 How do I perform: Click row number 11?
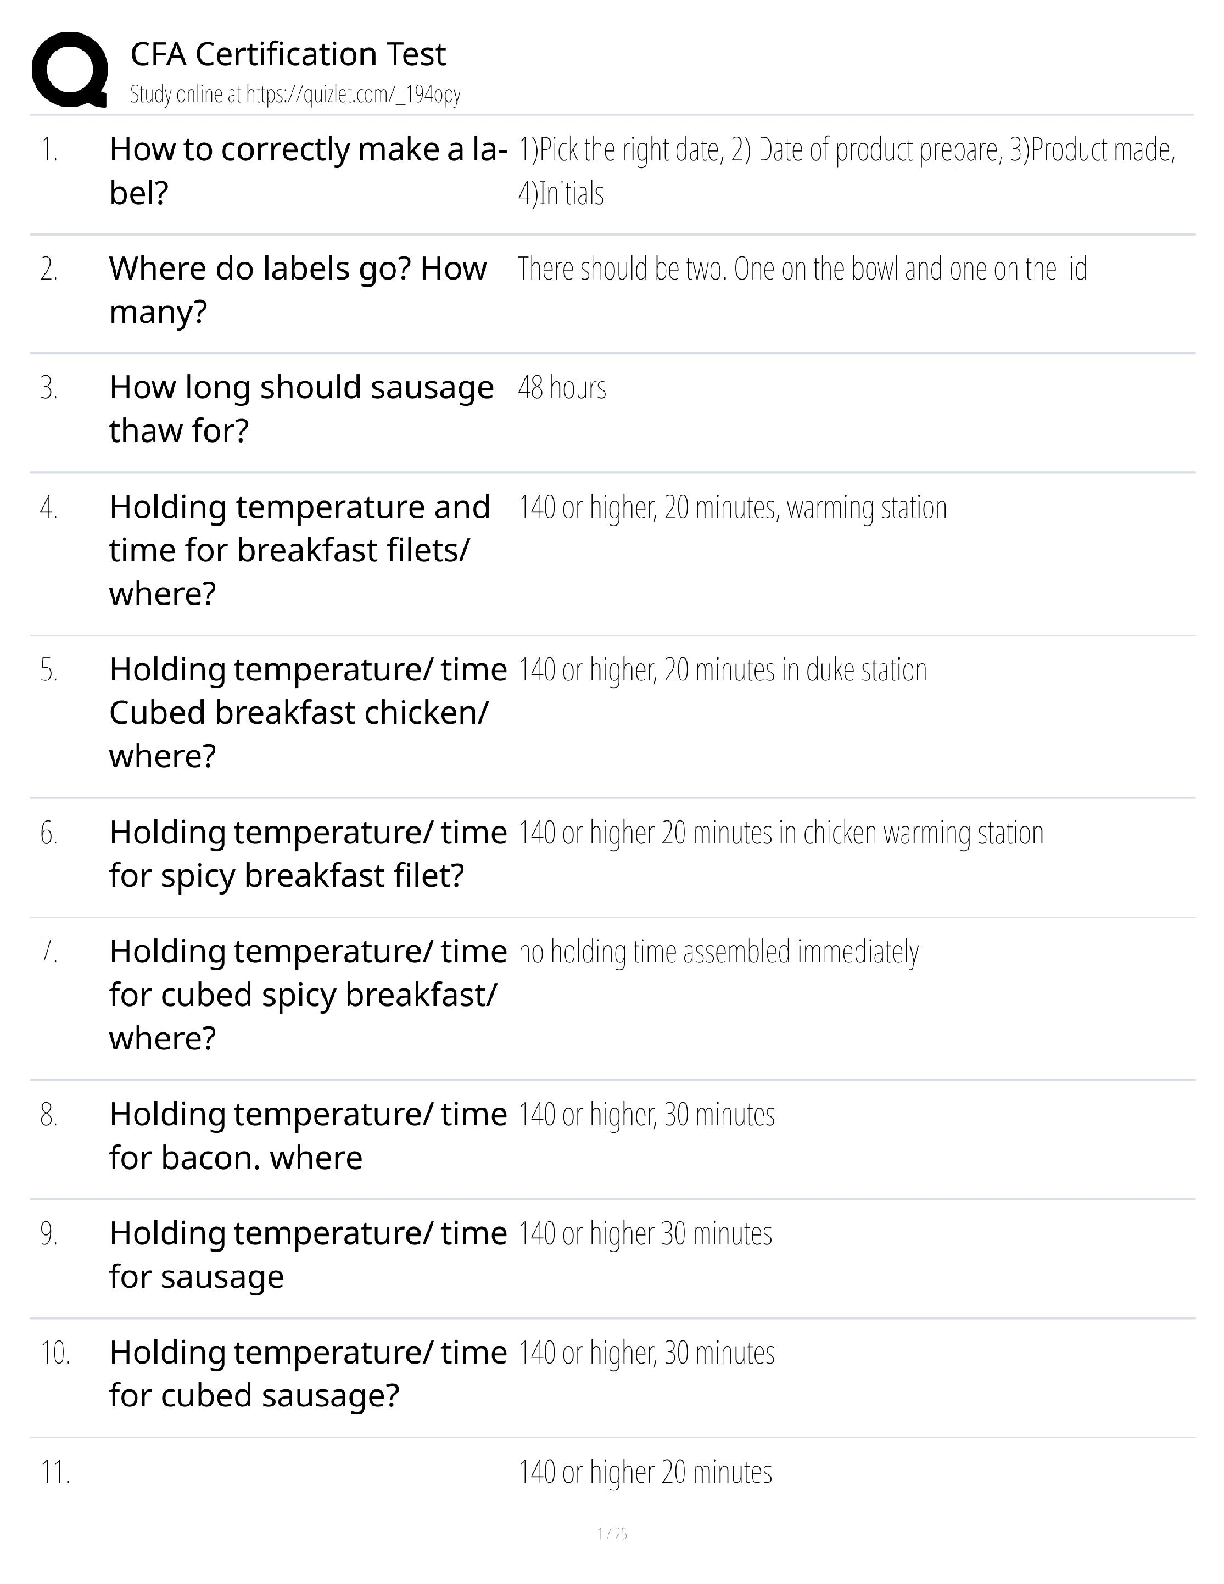tap(55, 1472)
